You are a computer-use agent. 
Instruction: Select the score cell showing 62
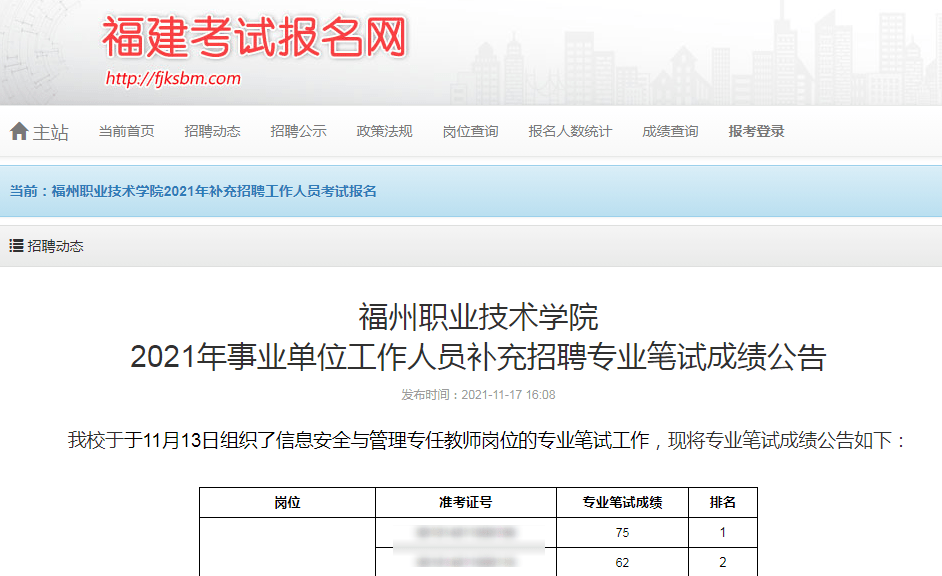622,563
